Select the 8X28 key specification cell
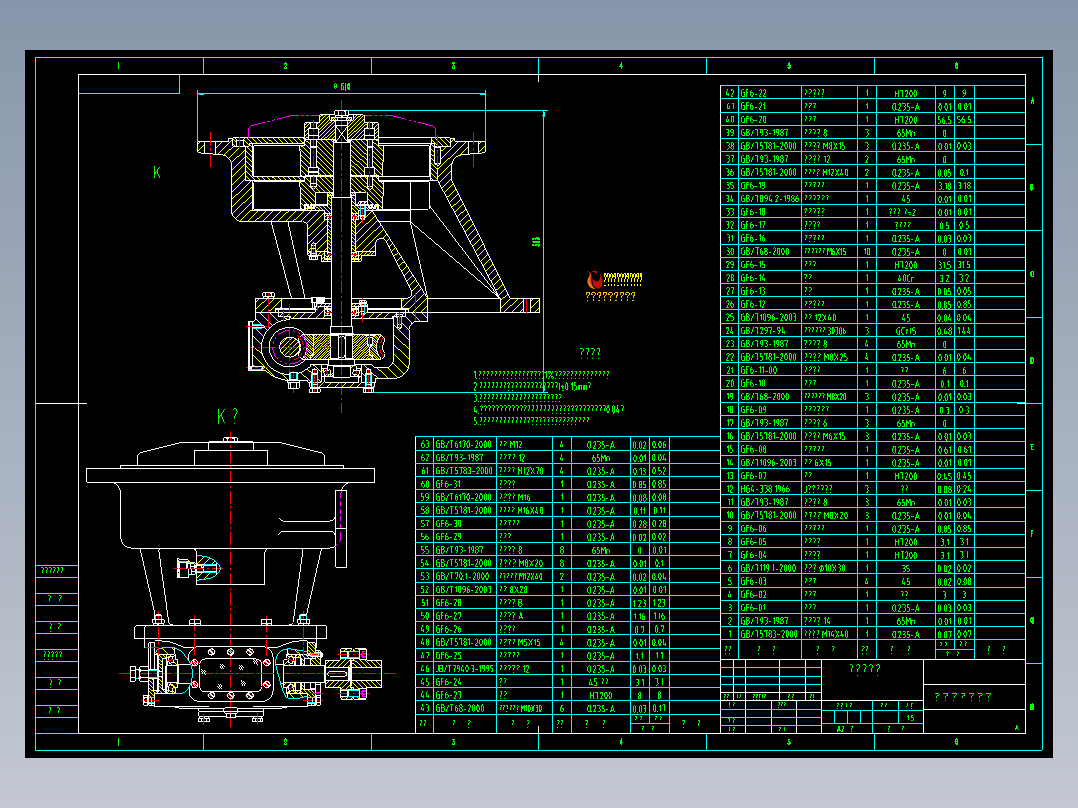 525,590
